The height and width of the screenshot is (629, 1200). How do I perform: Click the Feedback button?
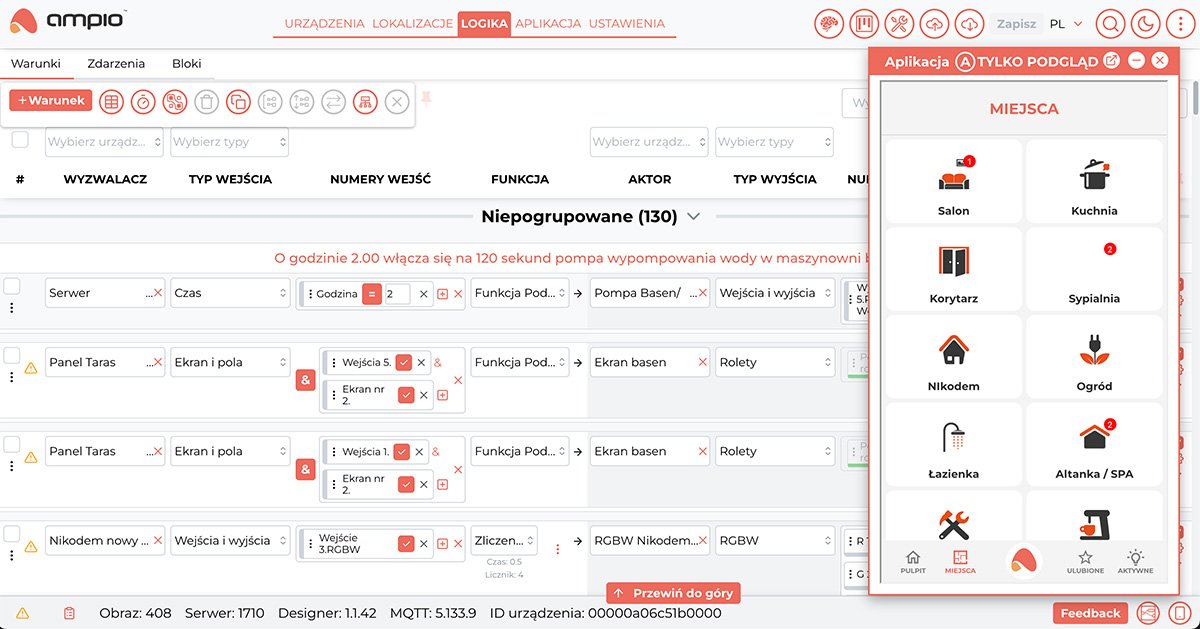pos(1090,613)
